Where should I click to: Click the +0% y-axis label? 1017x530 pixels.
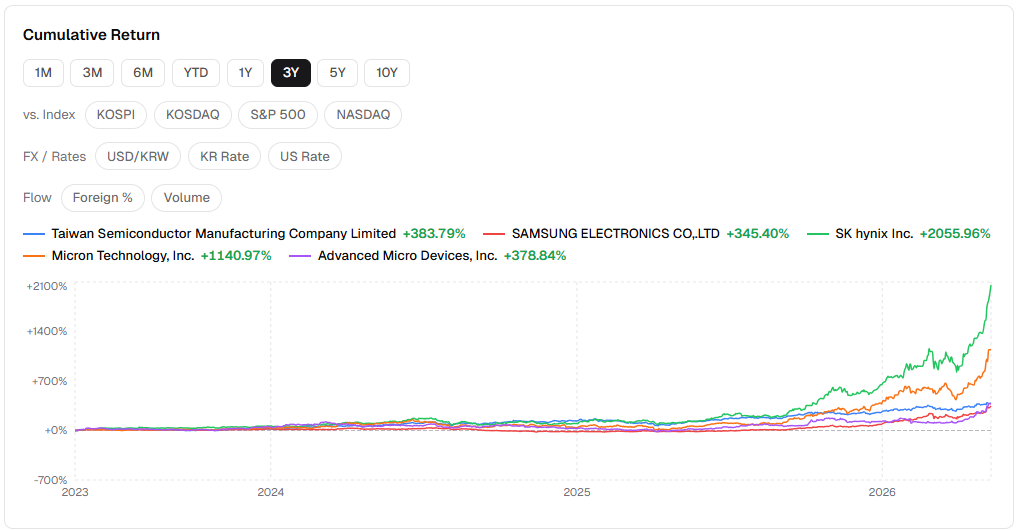click(55, 431)
